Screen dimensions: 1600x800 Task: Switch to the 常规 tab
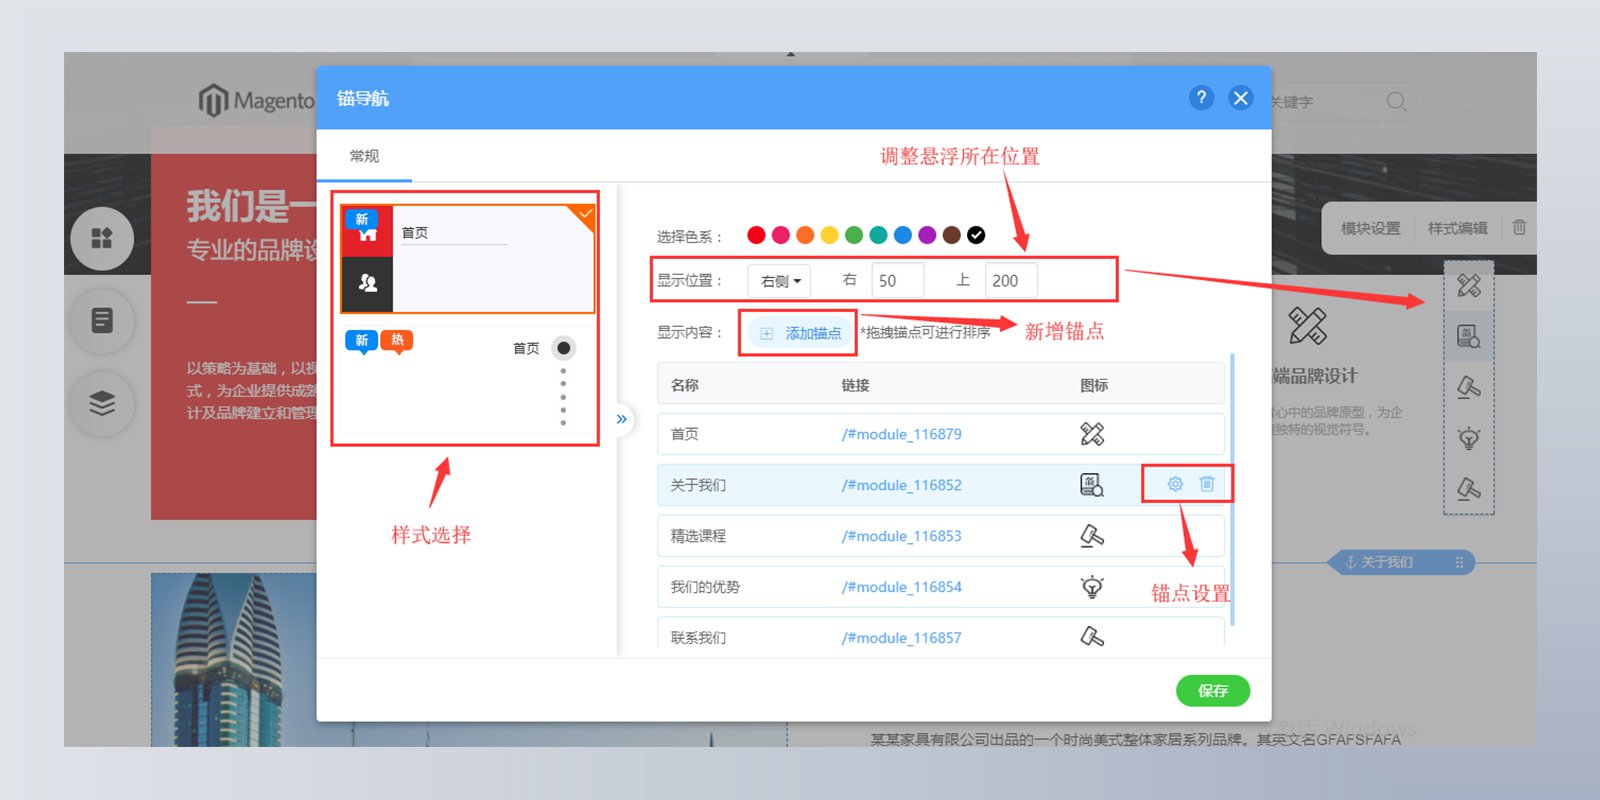pyautogui.click(x=364, y=156)
